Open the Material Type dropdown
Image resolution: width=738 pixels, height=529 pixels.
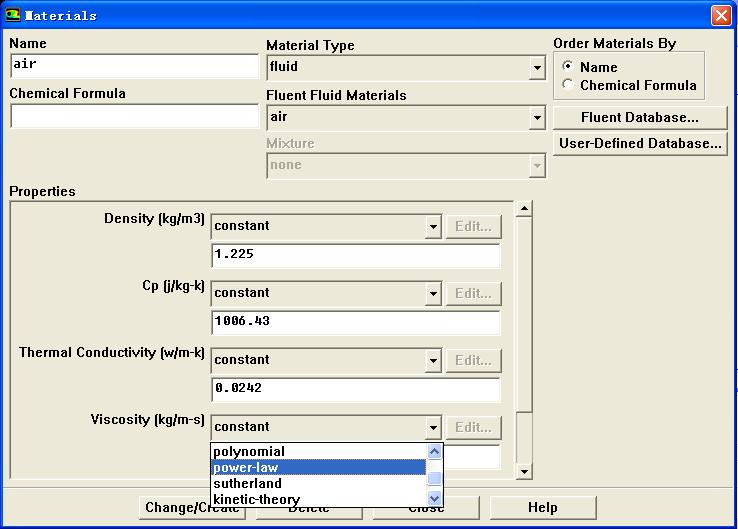(537, 68)
